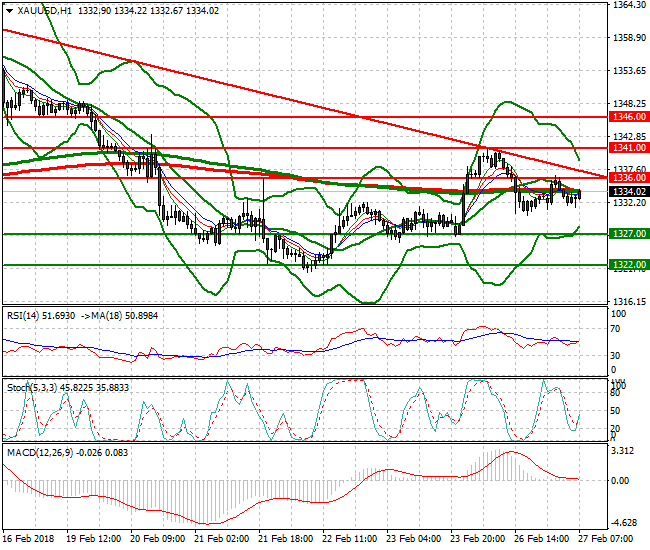Select the MACD(12,26,9) indicator label
This screenshot has width=650, height=550.
[x=39, y=453]
